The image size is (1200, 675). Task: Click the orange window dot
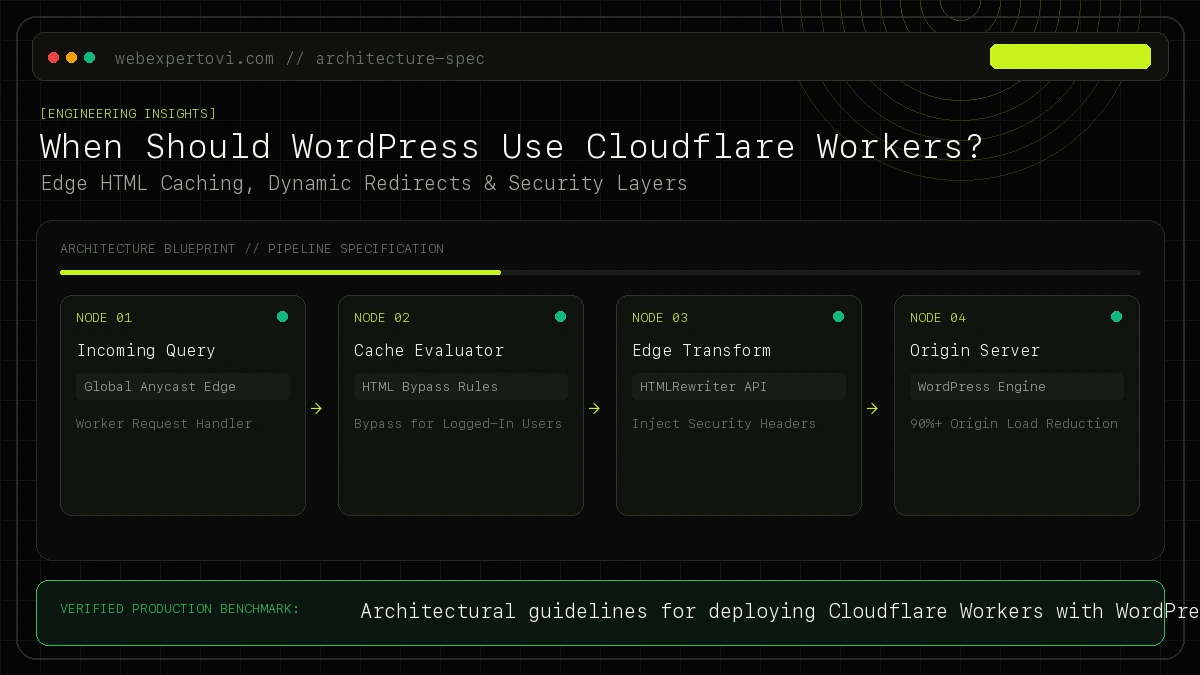[72, 58]
